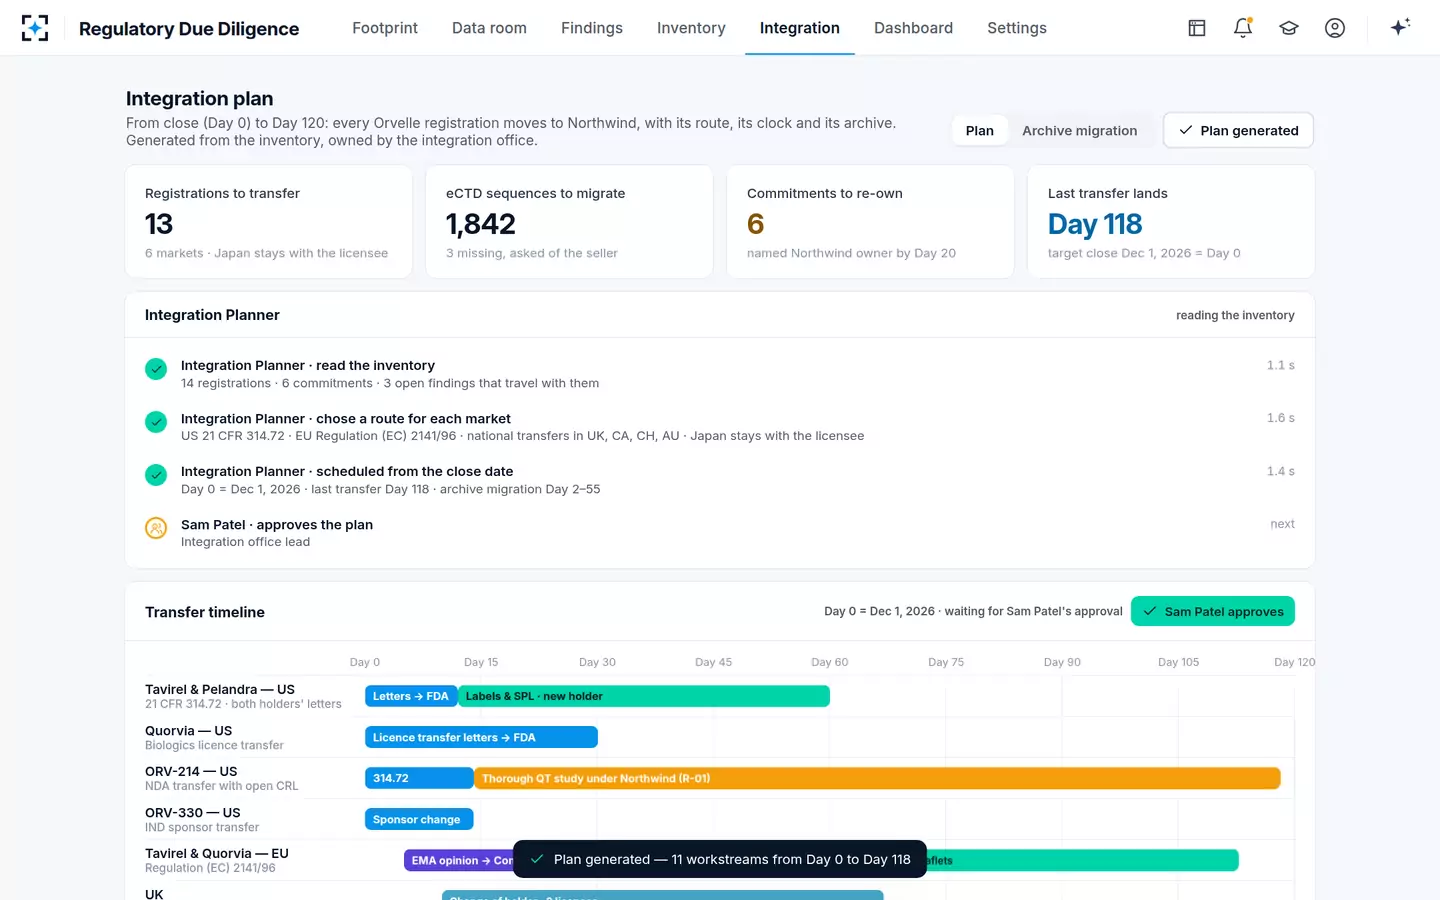The height and width of the screenshot is (900, 1440).
Task: Open the layout panel icon in header
Action: pyautogui.click(x=1197, y=28)
